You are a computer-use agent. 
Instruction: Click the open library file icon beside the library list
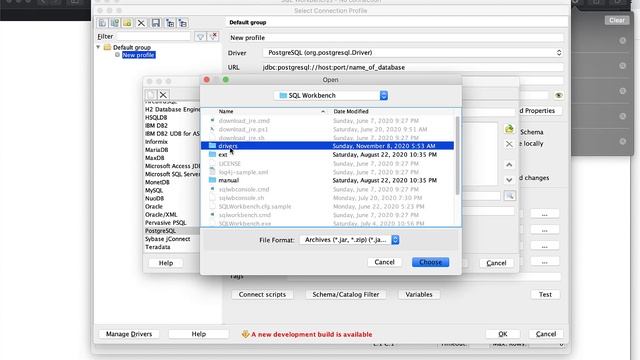509,129
